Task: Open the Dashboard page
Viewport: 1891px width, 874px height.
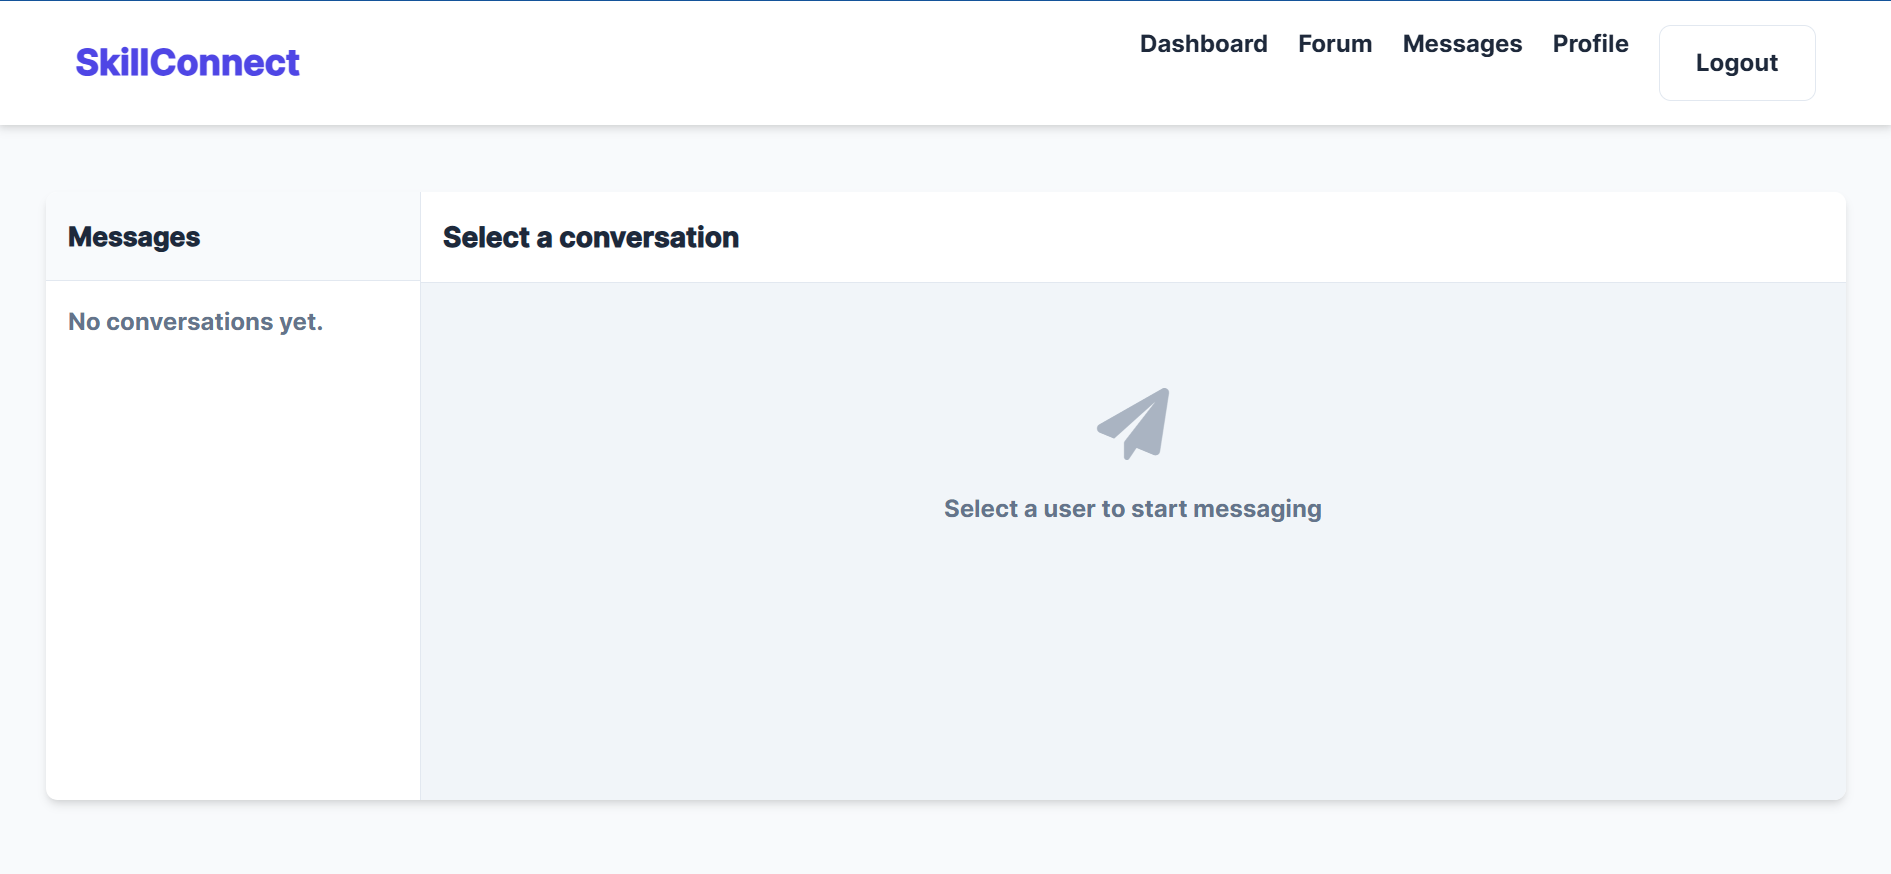Action: 1203,44
